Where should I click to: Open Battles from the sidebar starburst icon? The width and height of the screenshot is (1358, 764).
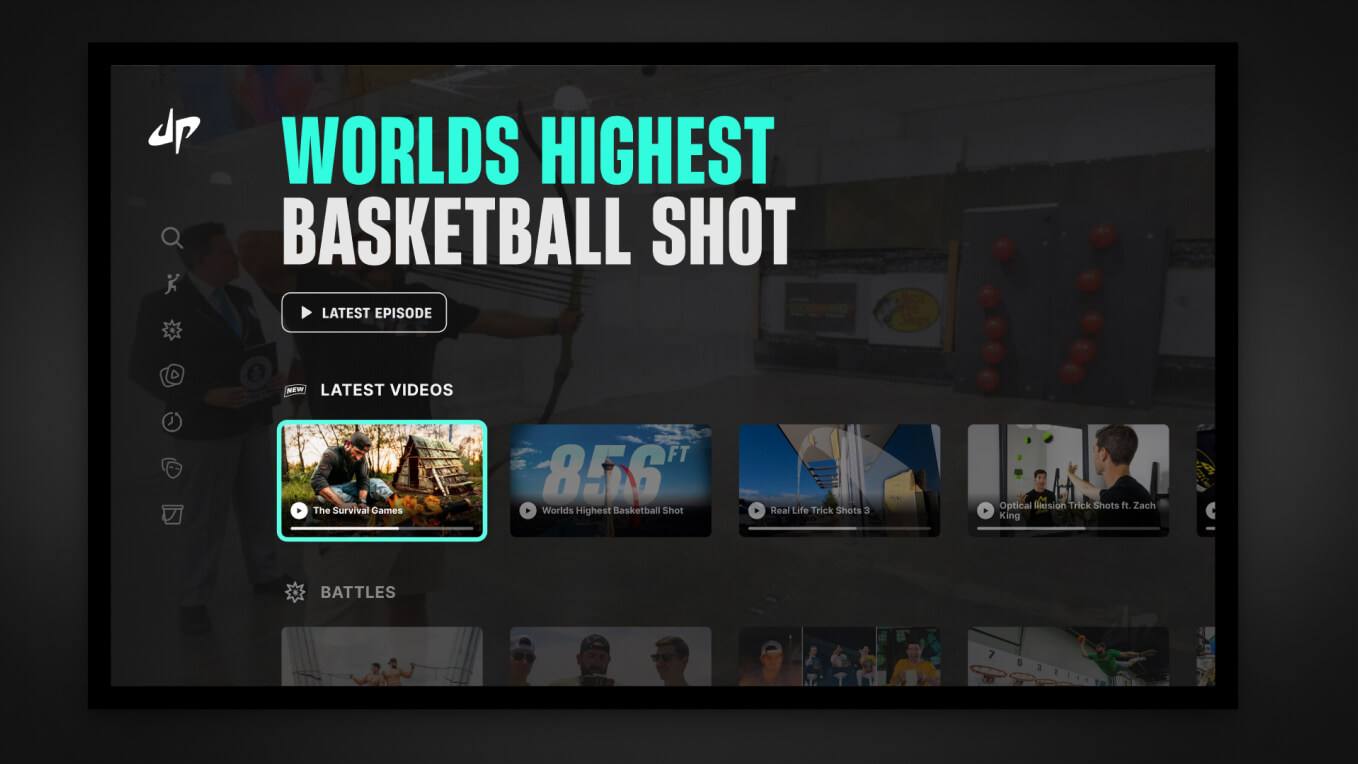[x=172, y=330]
